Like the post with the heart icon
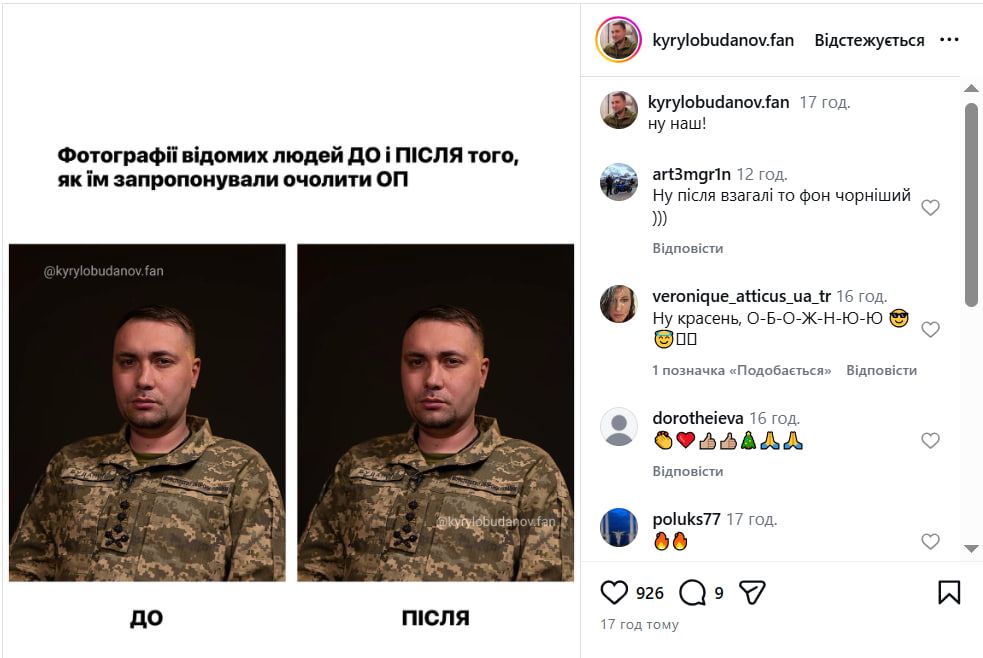 tap(614, 593)
